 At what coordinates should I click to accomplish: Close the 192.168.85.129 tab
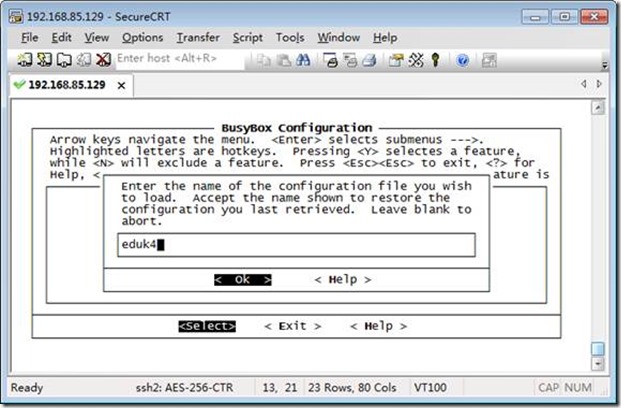[x=122, y=85]
